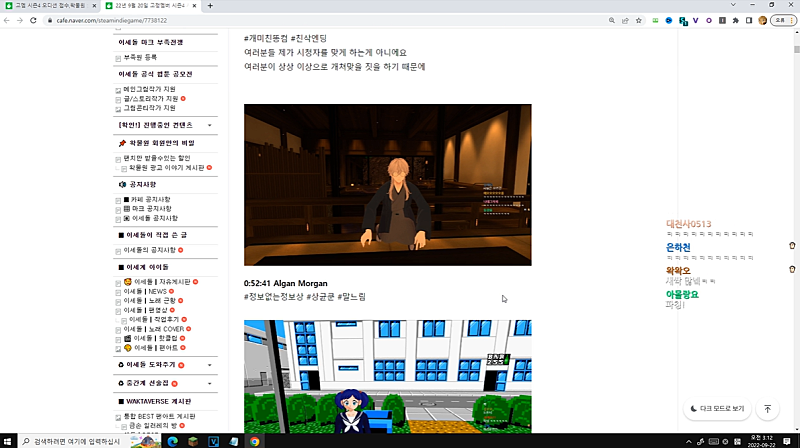Click the browser back arrow
Screen dimensions: 800x448
[7, 20]
